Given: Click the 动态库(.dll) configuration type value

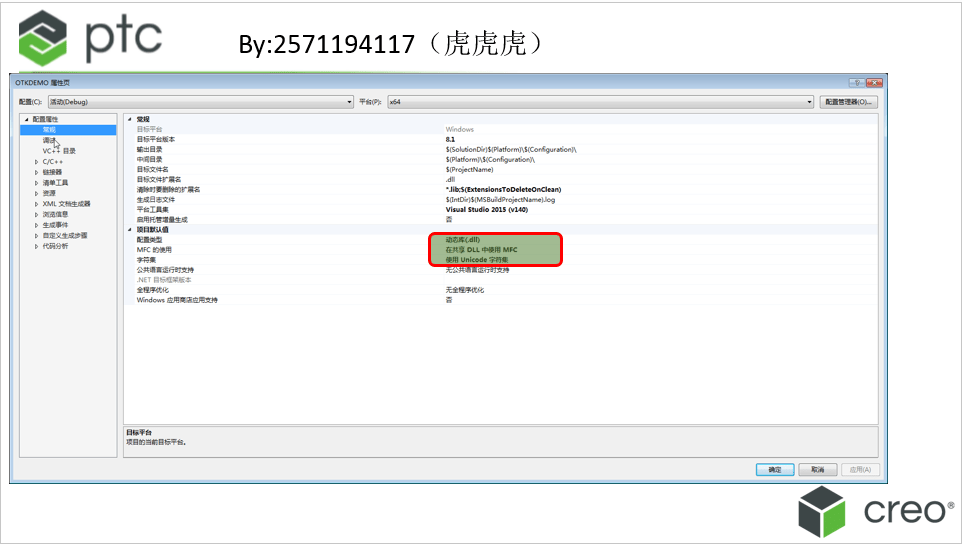Looking at the screenshot, I should [463, 240].
